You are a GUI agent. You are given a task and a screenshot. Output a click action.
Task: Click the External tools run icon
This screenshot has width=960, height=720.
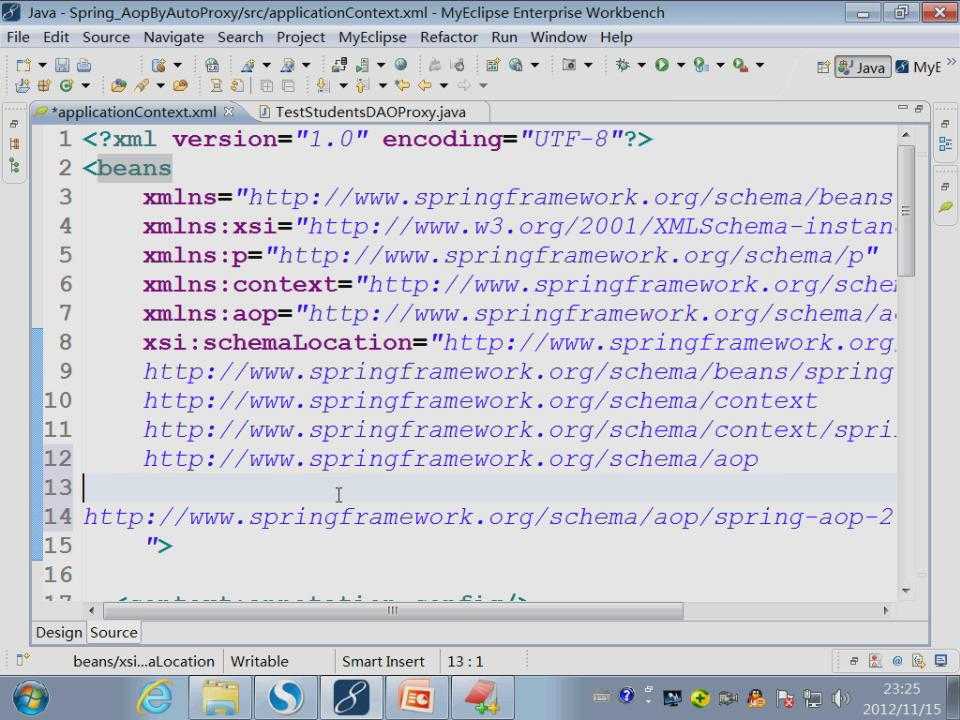740,64
